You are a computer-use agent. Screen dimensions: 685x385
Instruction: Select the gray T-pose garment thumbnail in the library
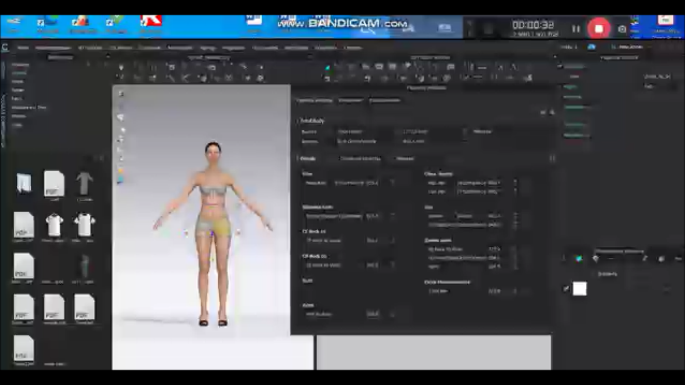[x=84, y=184]
